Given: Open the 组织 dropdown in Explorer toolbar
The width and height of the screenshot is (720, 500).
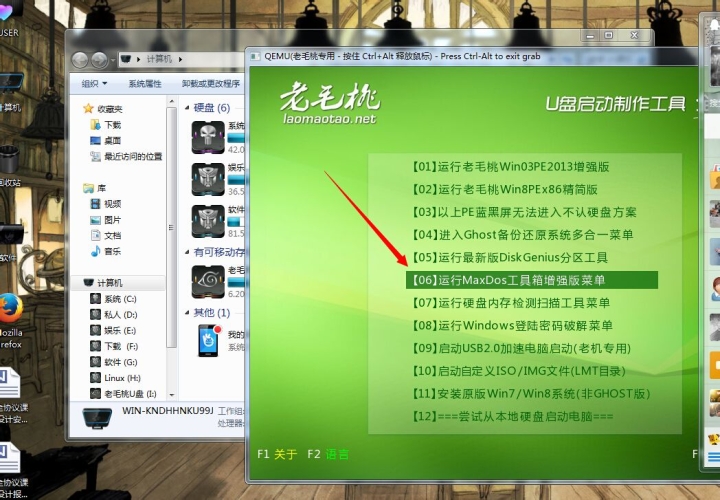Looking at the screenshot, I should click(94, 84).
